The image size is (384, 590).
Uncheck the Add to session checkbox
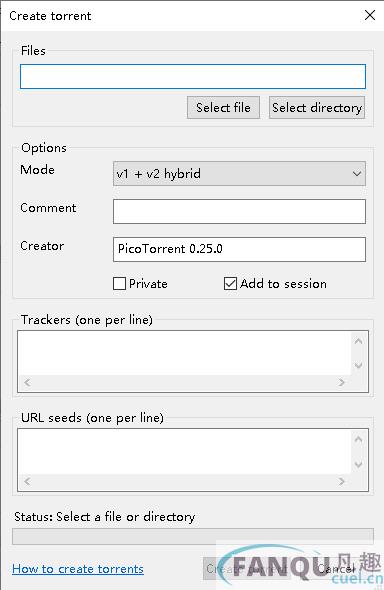tap(230, 283)
